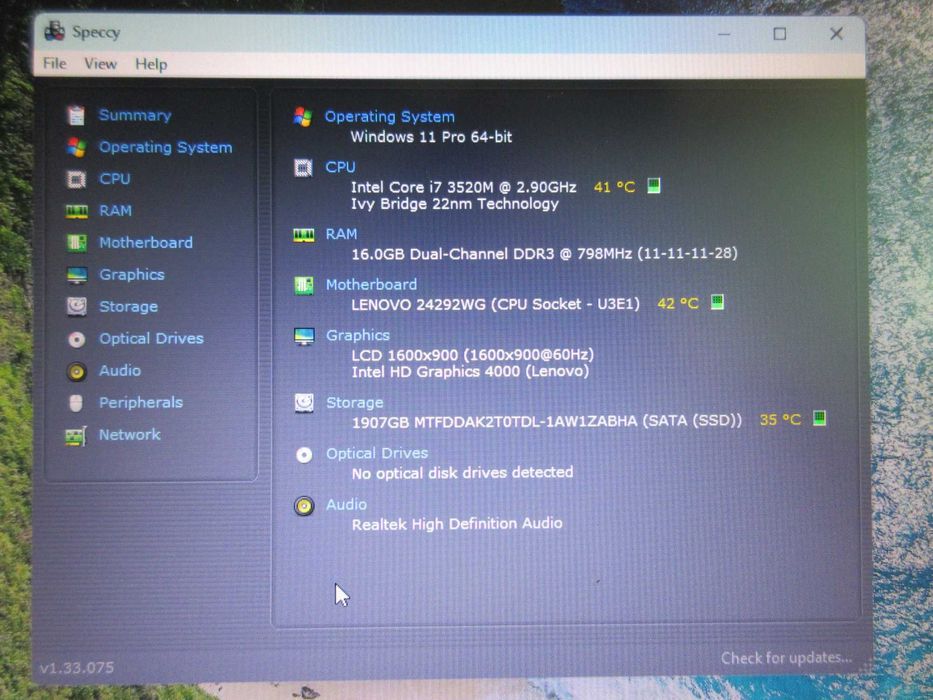The image size is (933, 700).
Task: Select Summary in the sidebar
Action: point(135,115)
